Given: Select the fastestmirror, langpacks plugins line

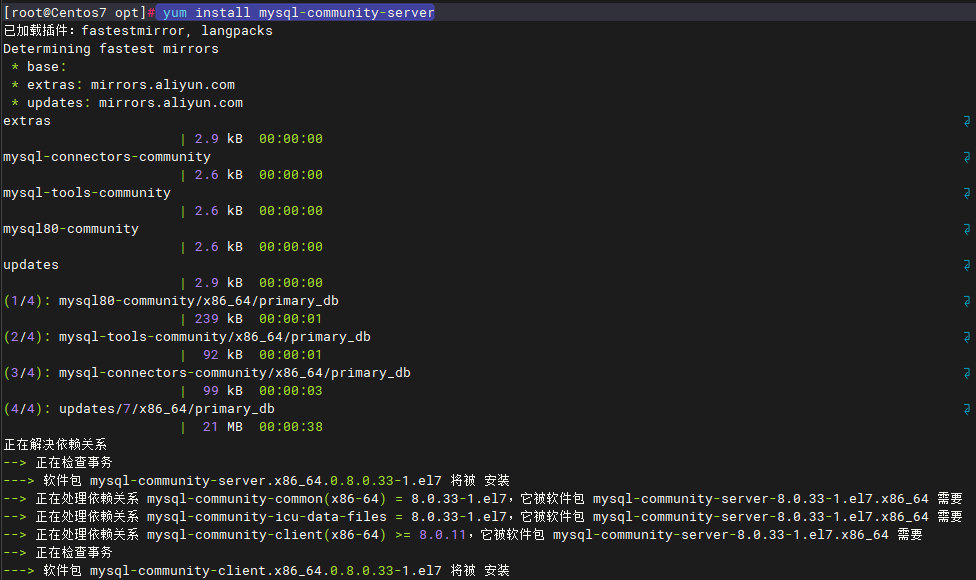Looking at the screenshot, I should [x=138, y=30].
